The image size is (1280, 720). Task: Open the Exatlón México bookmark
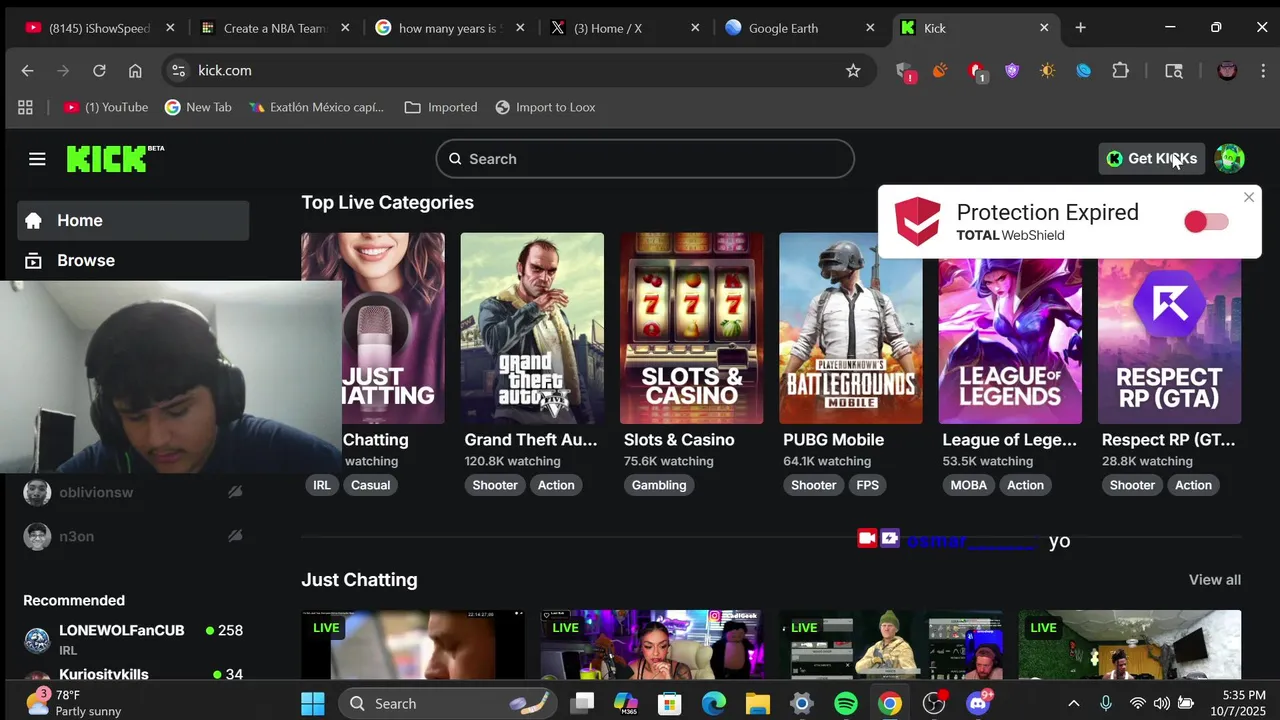316,107
